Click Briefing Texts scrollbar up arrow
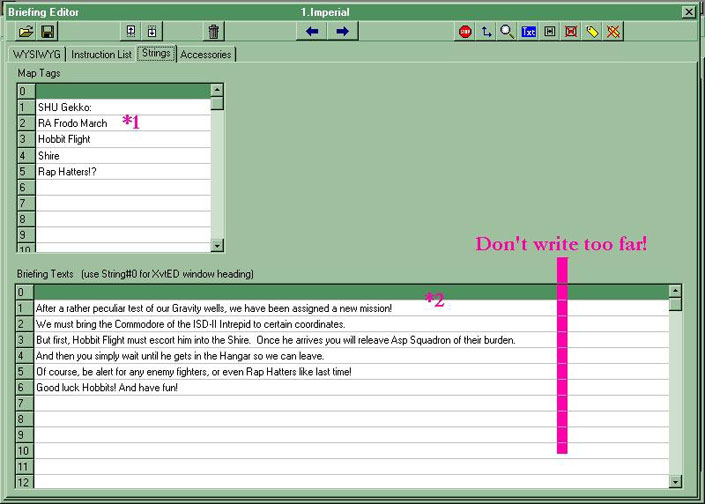Image resolution: width=705 pixels, height=504 pixels. tap(675, 291)
